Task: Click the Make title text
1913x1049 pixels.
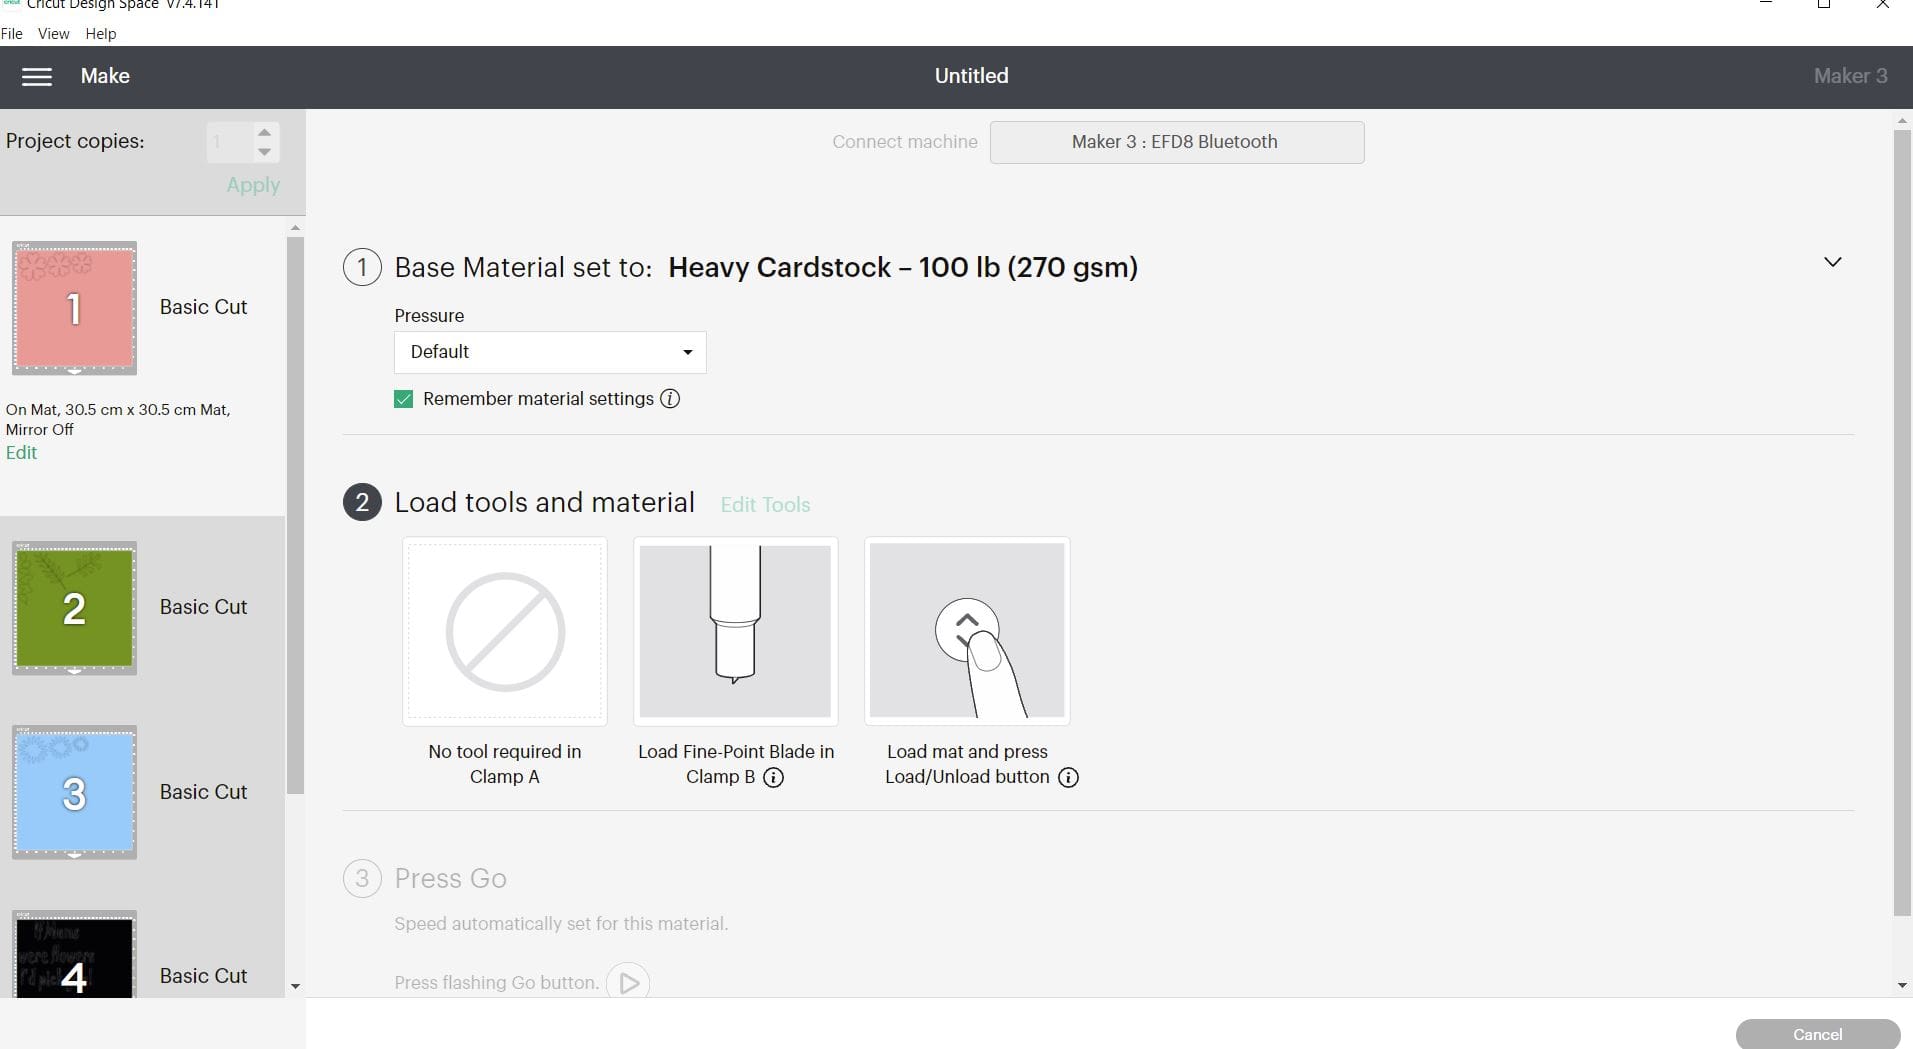Action: tap(105, 76)
